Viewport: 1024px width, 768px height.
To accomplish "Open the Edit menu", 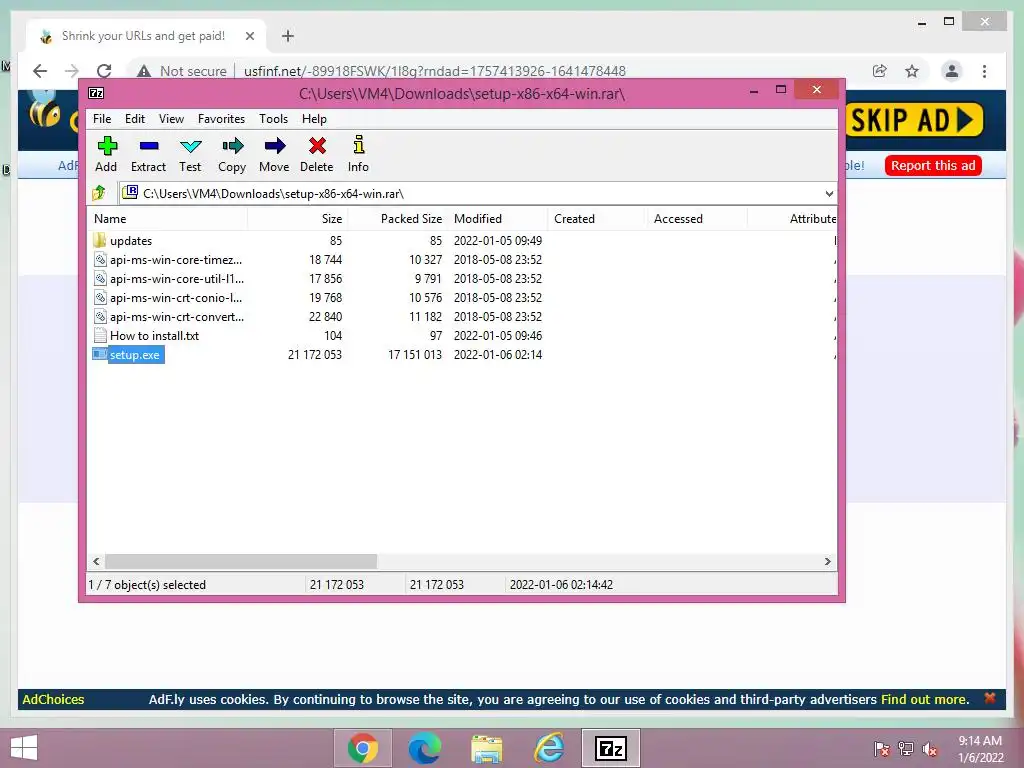I will point(135,119).
